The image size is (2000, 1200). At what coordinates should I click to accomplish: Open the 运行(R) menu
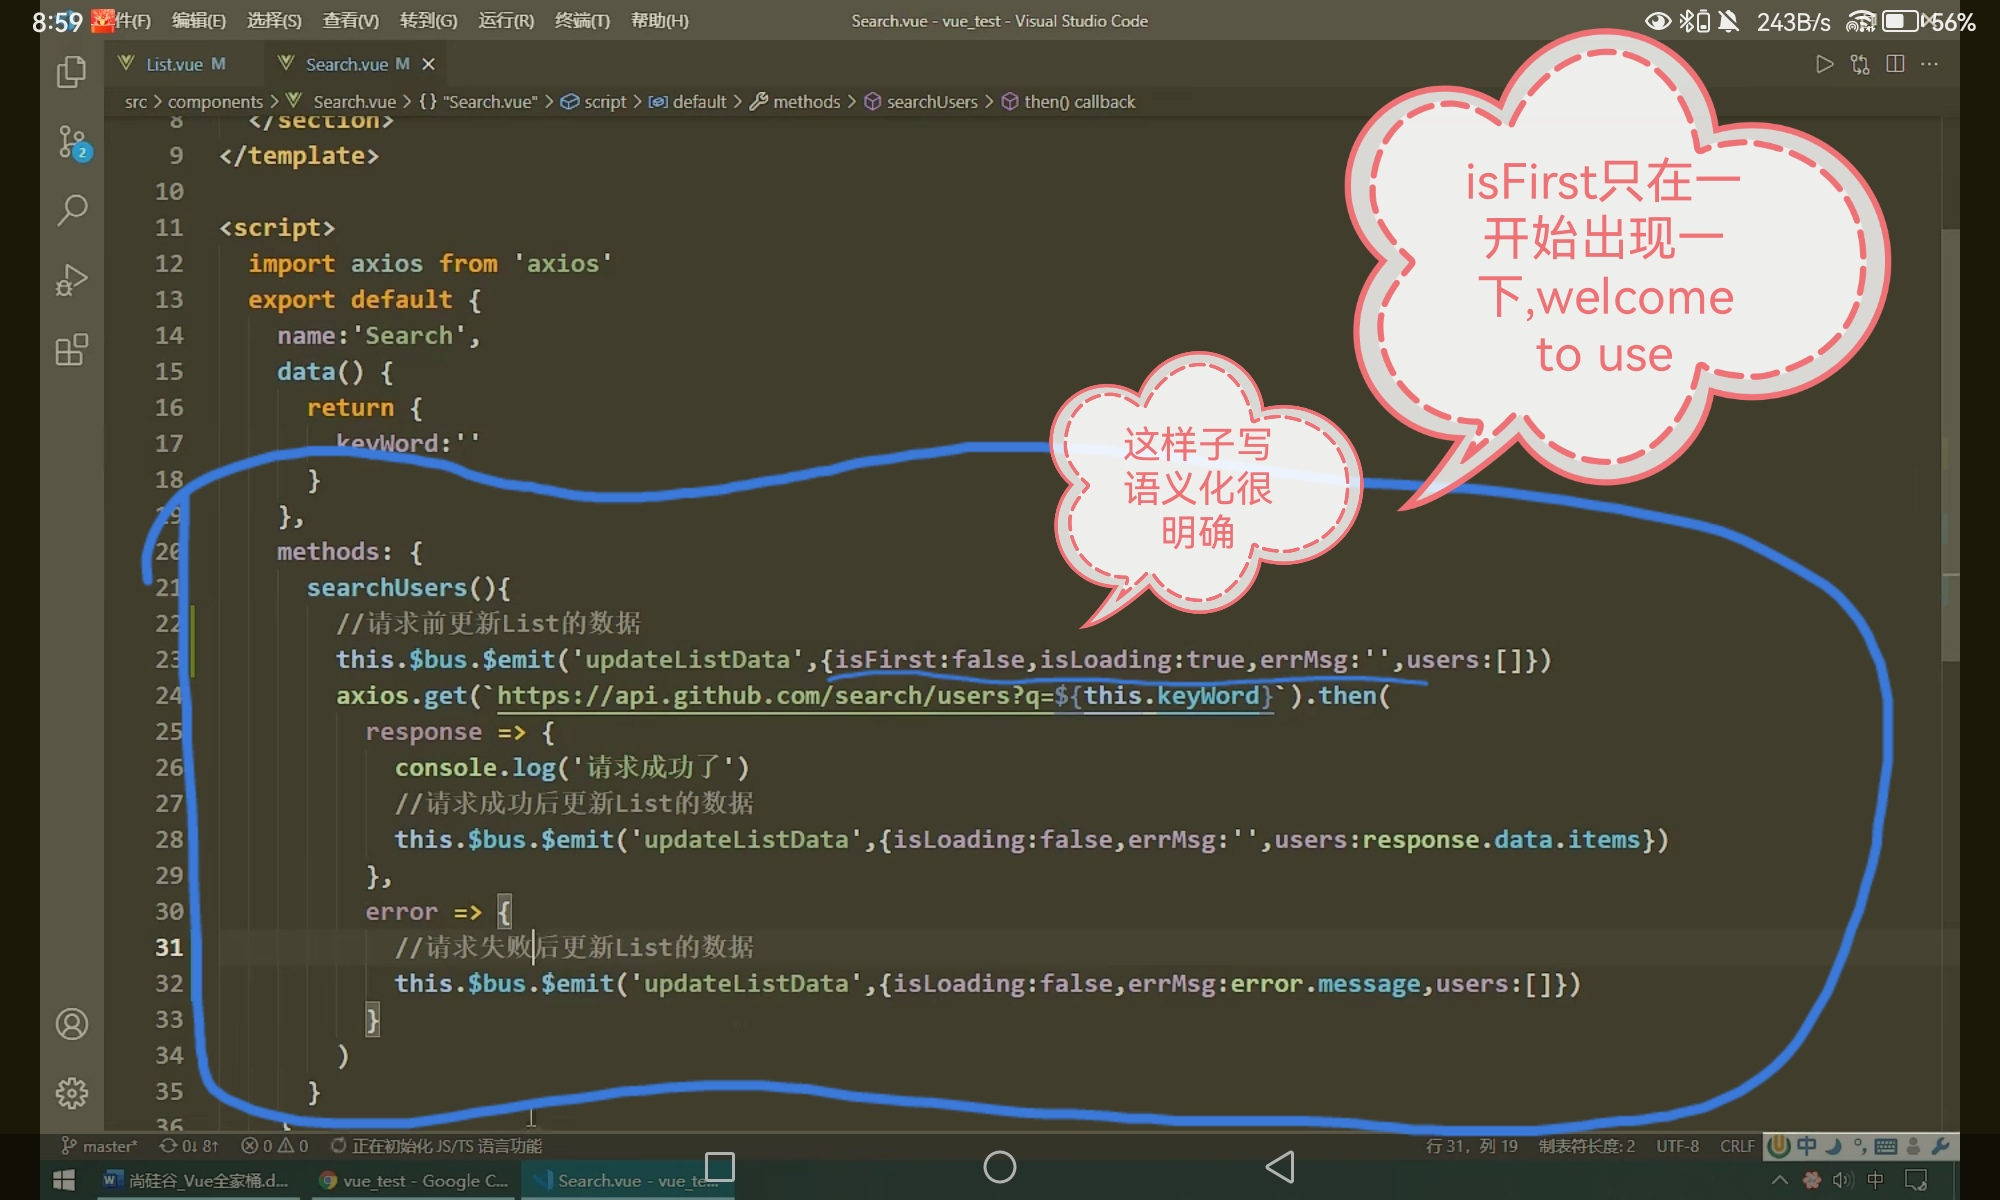(506, 21)
